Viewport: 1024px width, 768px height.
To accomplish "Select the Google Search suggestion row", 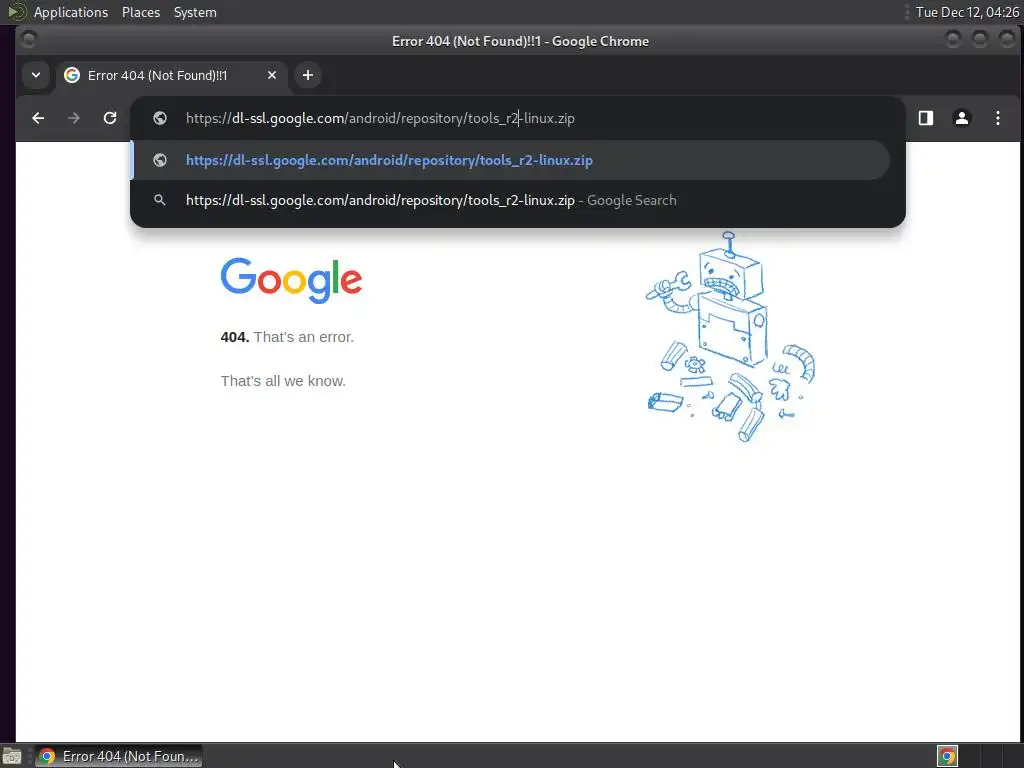I will (510, 200).
